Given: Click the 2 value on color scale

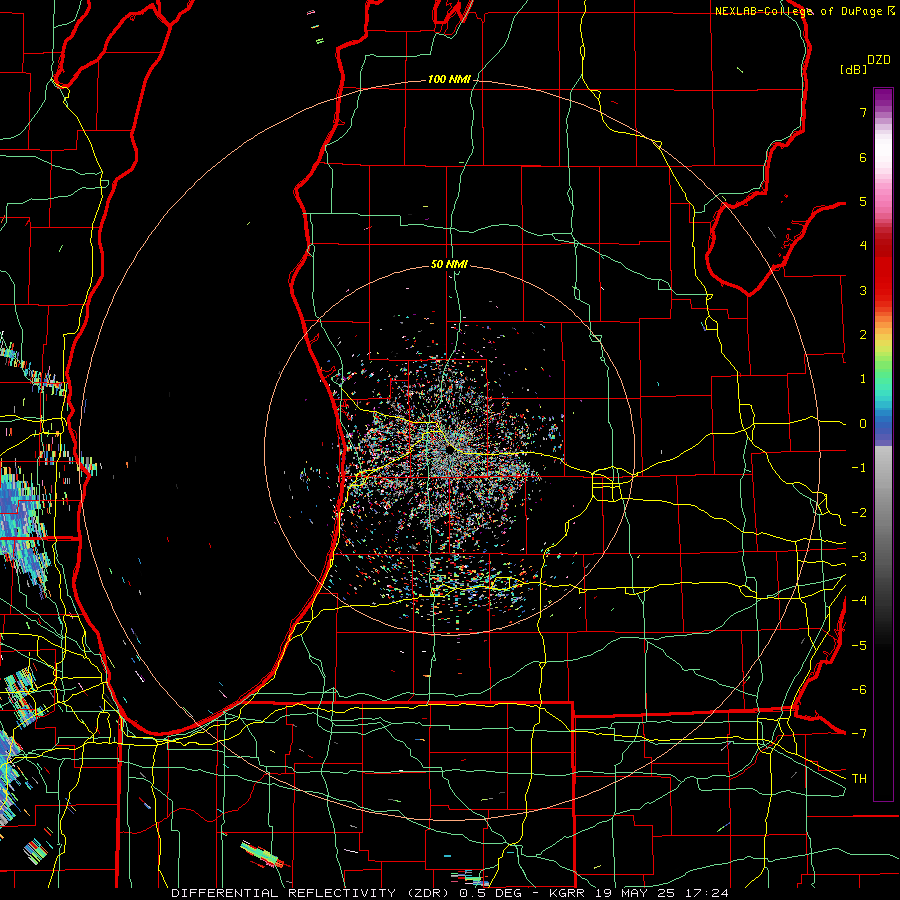Looking at the screenshot, I should click(863, 335).
